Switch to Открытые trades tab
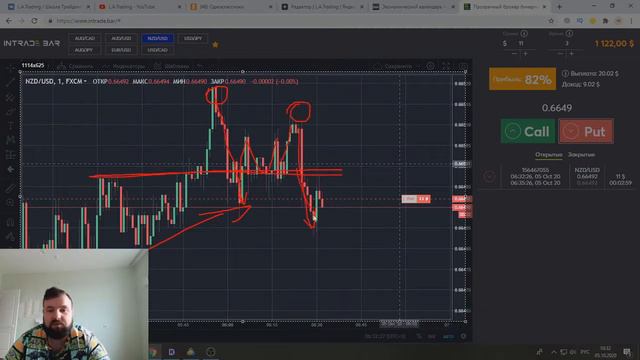This screenshot has height=360, width=640. (549, 155)
